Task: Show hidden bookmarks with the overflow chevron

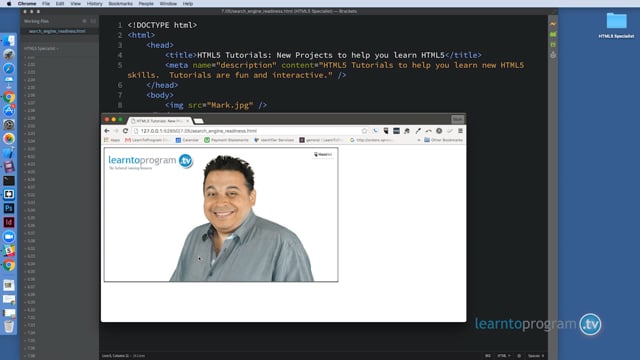Action: [x=418, y=140]
